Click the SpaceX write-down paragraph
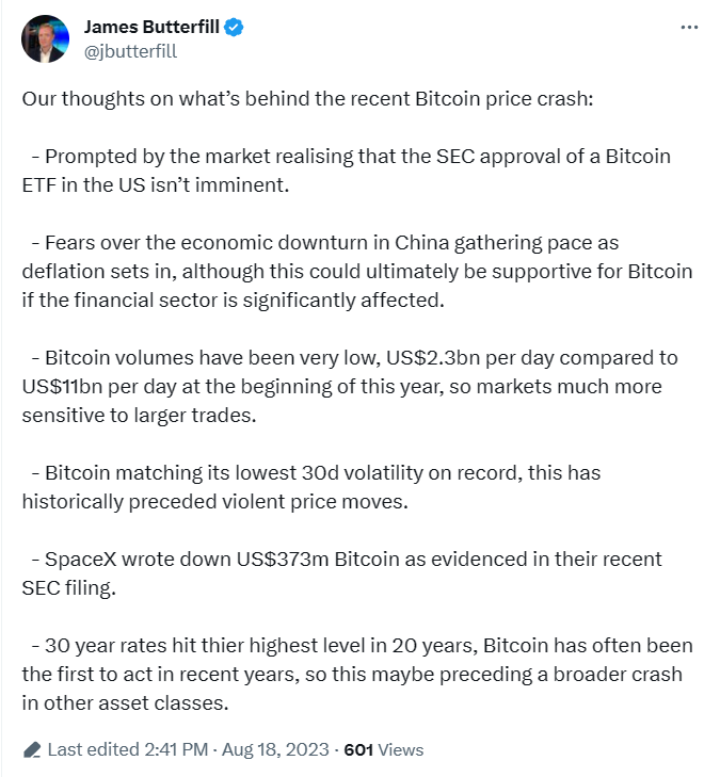 coord(340,573)
